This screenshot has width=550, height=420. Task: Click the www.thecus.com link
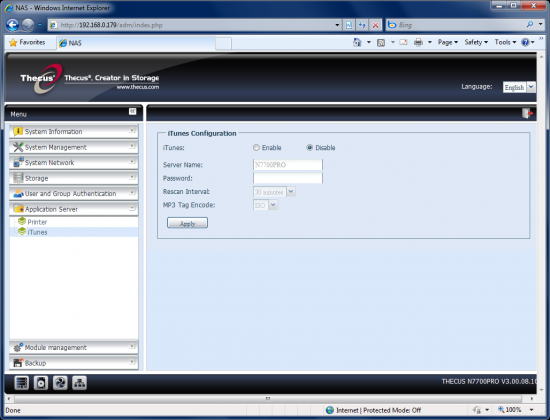(x=138, y=87)
